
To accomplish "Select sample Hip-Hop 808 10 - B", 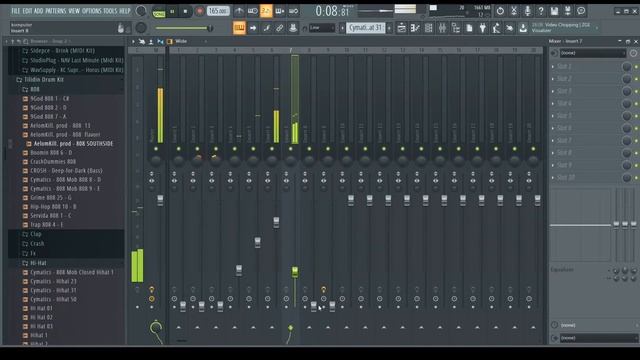I will tap(53, 207).
